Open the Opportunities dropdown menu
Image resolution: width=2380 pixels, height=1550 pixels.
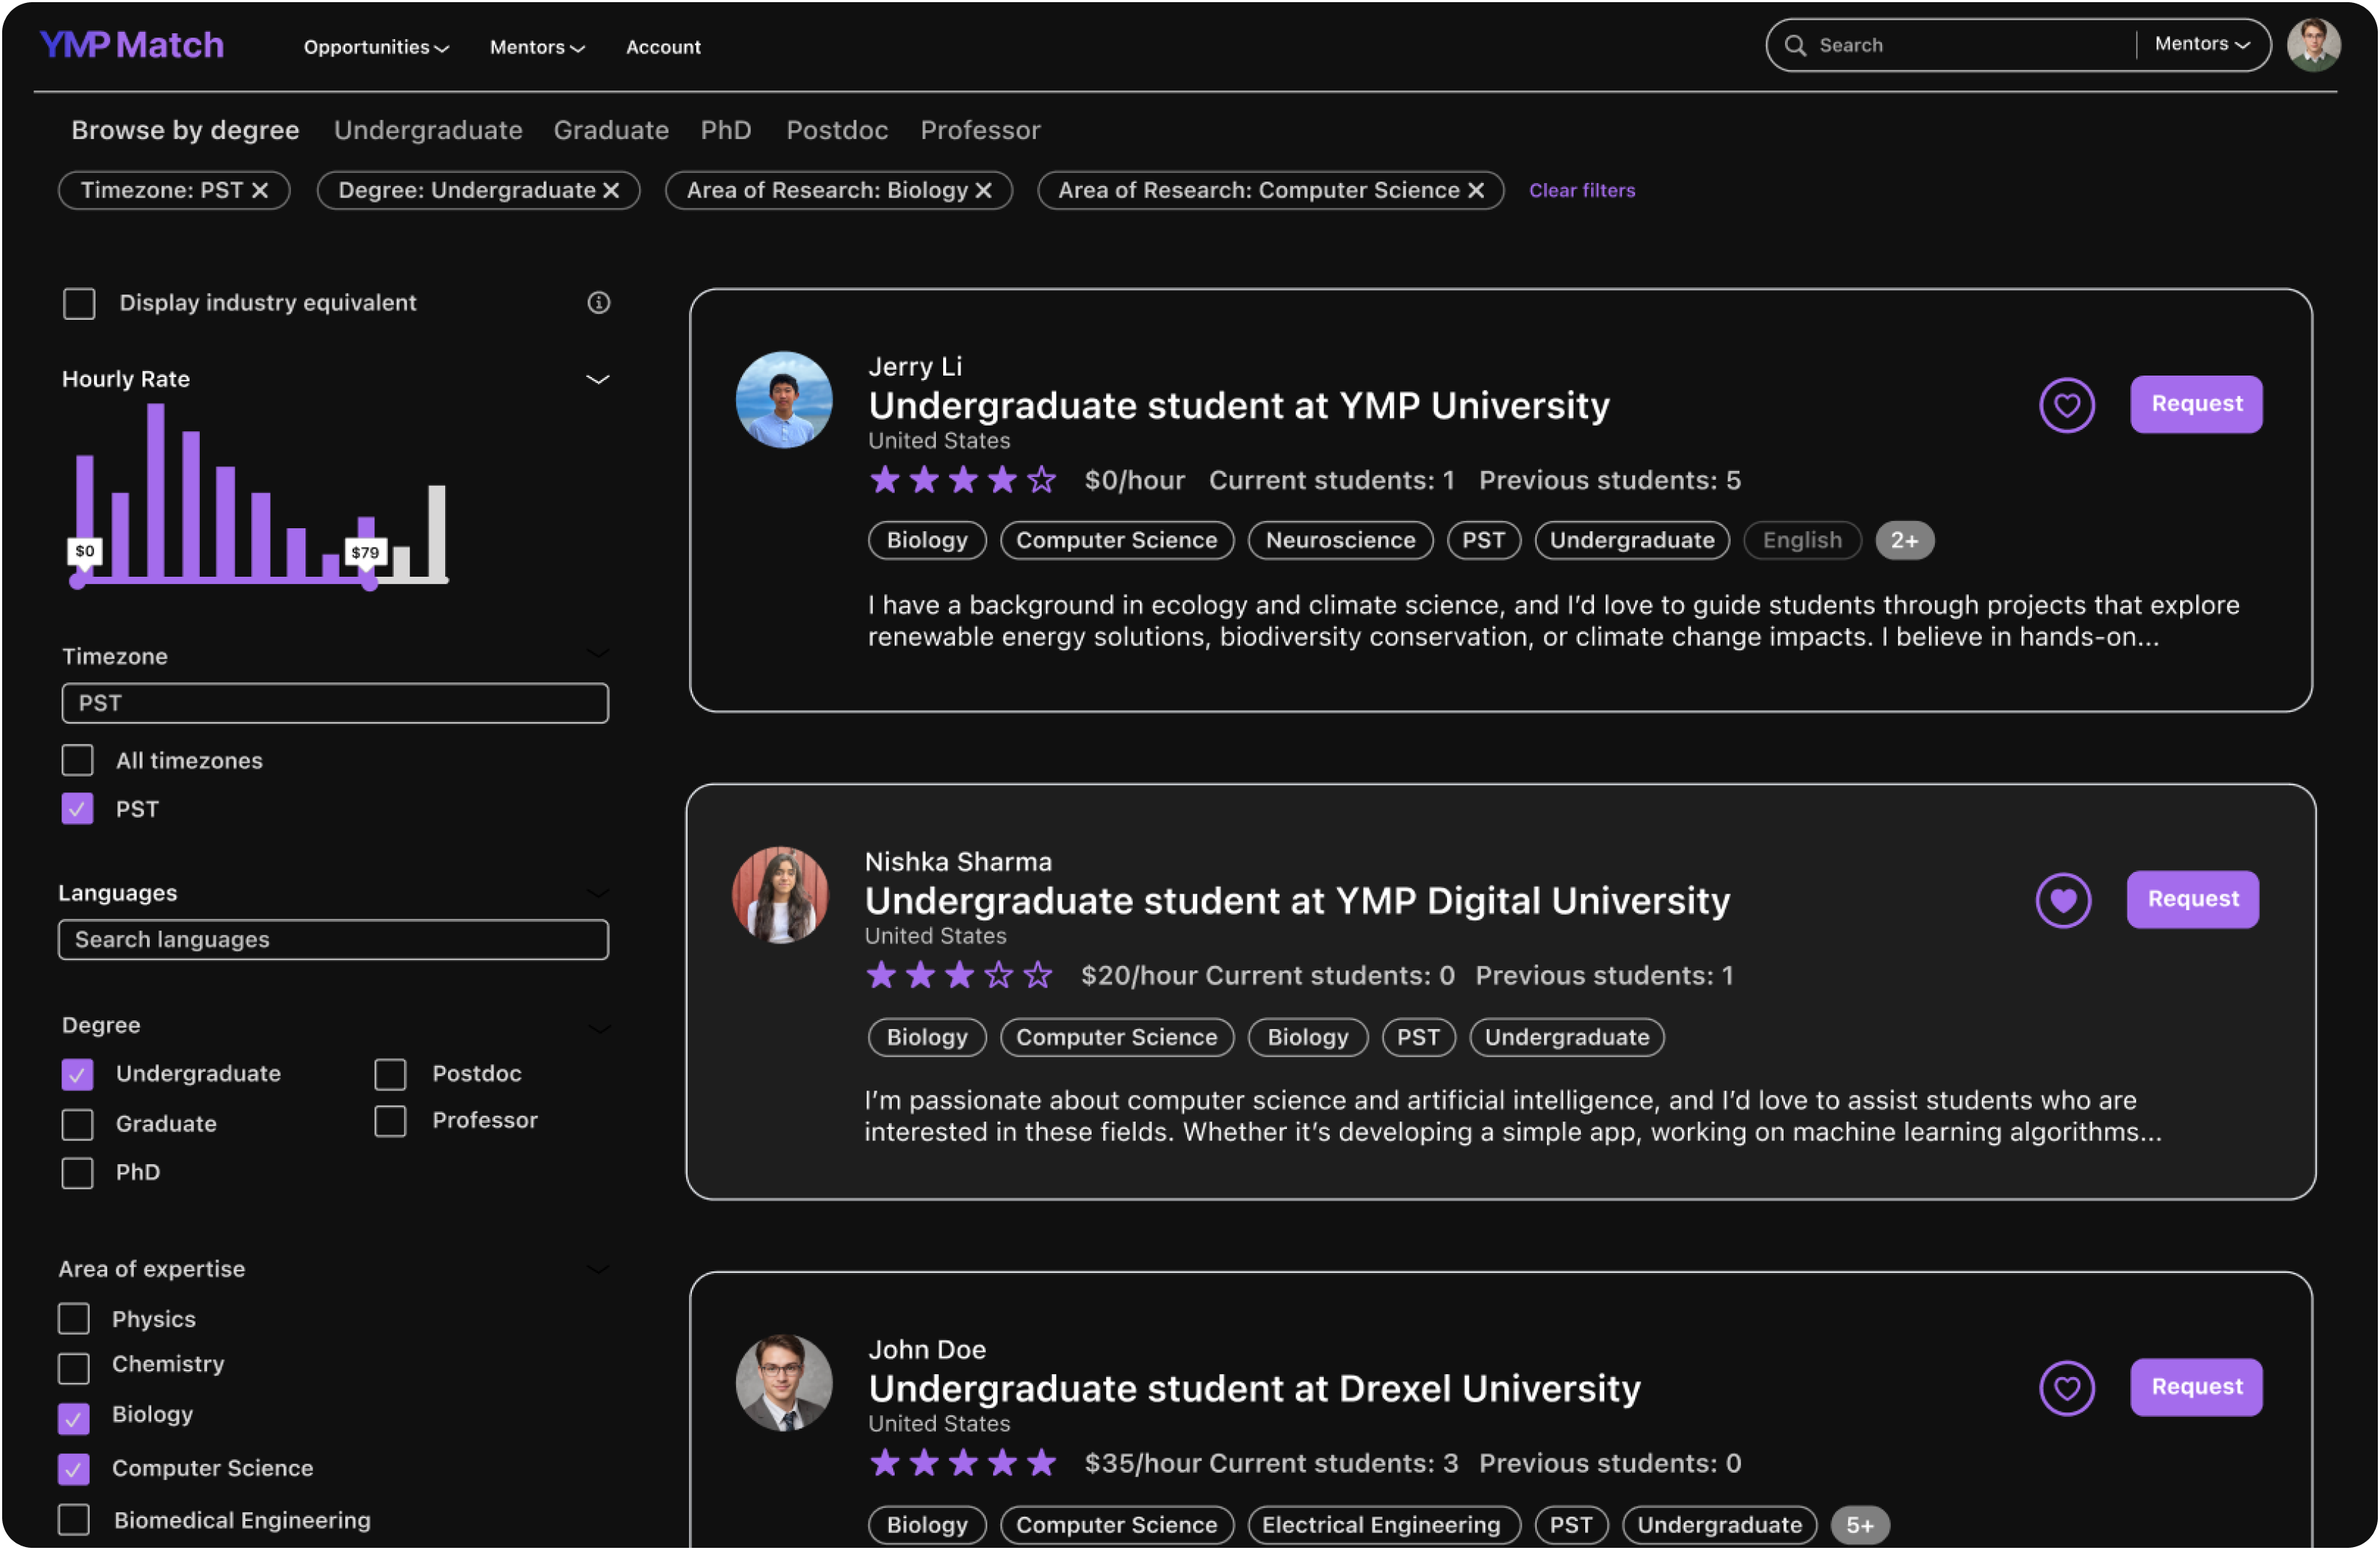[x=376, y=47]
